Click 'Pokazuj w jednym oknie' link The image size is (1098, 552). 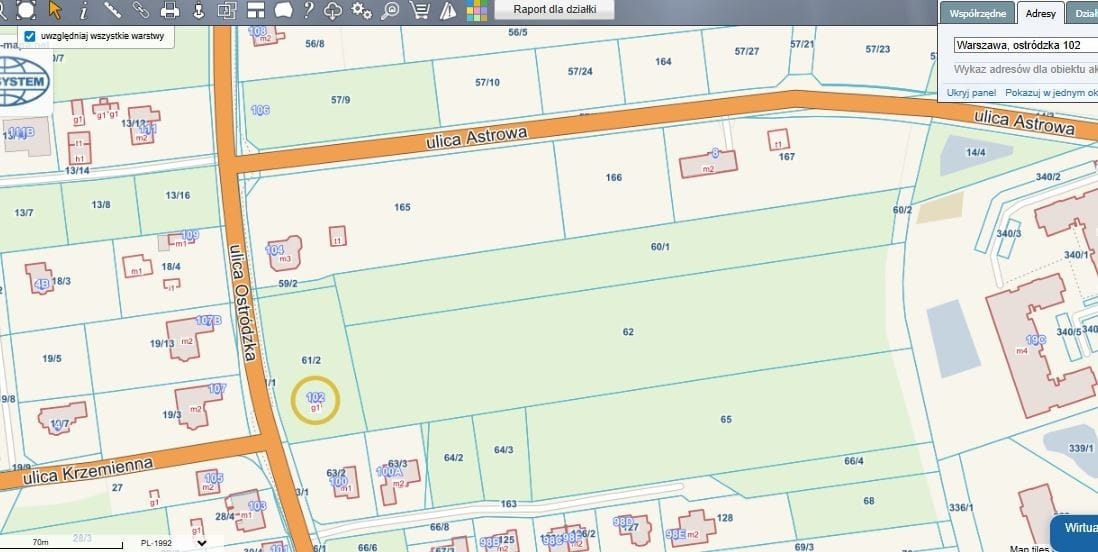(1050, 92)
